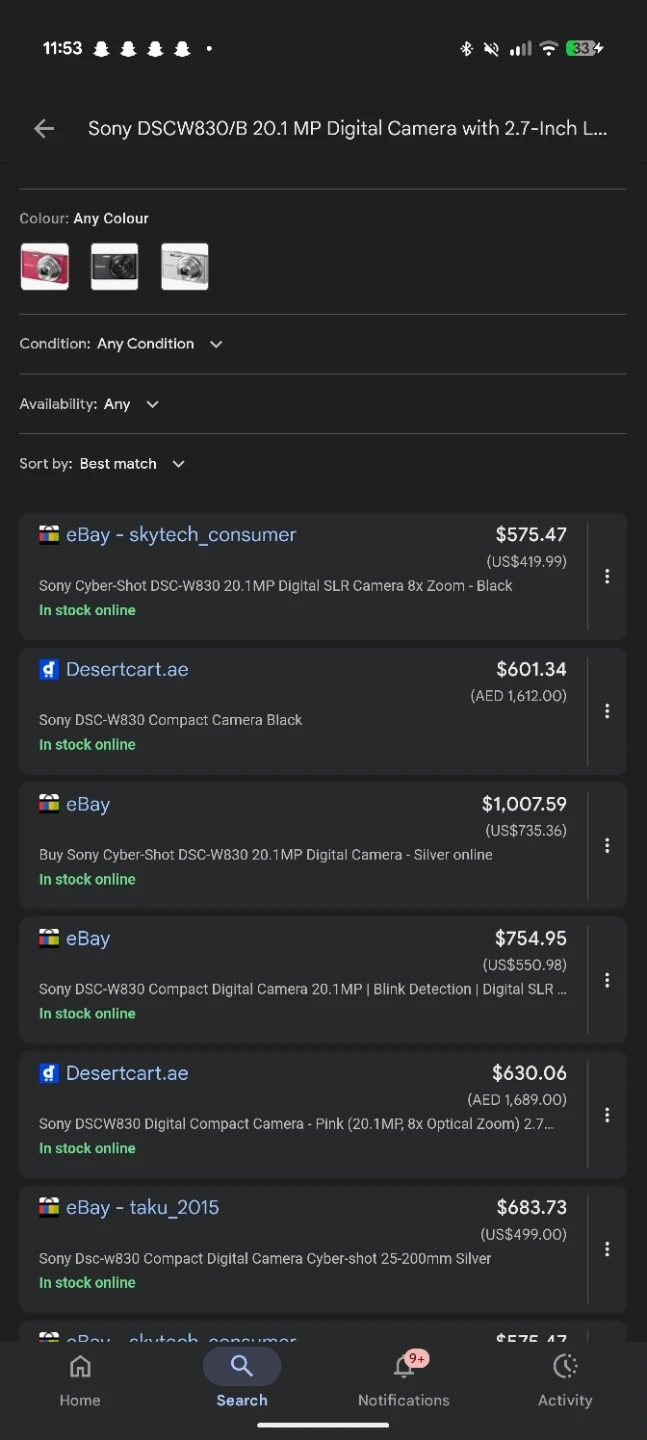Open more options for the $754.95 eBay listing
The height and width of the screenshot is (1440, 647).
(x=607, y=980)
